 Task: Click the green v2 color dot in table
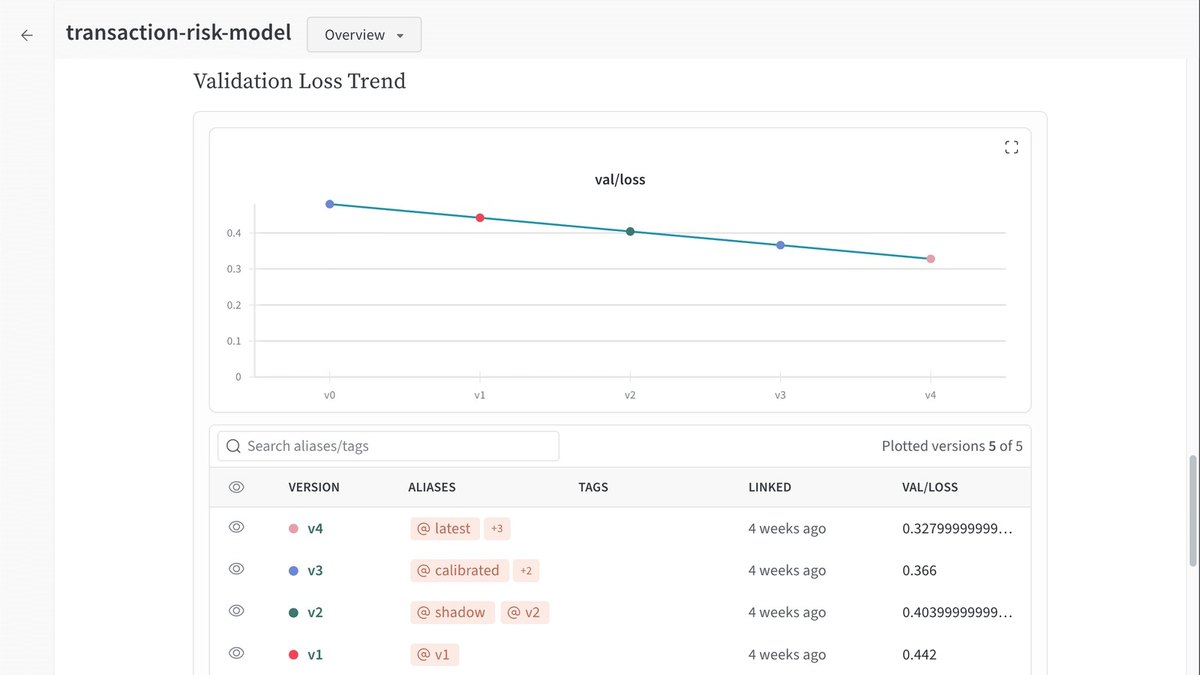(x=293, y=613)
